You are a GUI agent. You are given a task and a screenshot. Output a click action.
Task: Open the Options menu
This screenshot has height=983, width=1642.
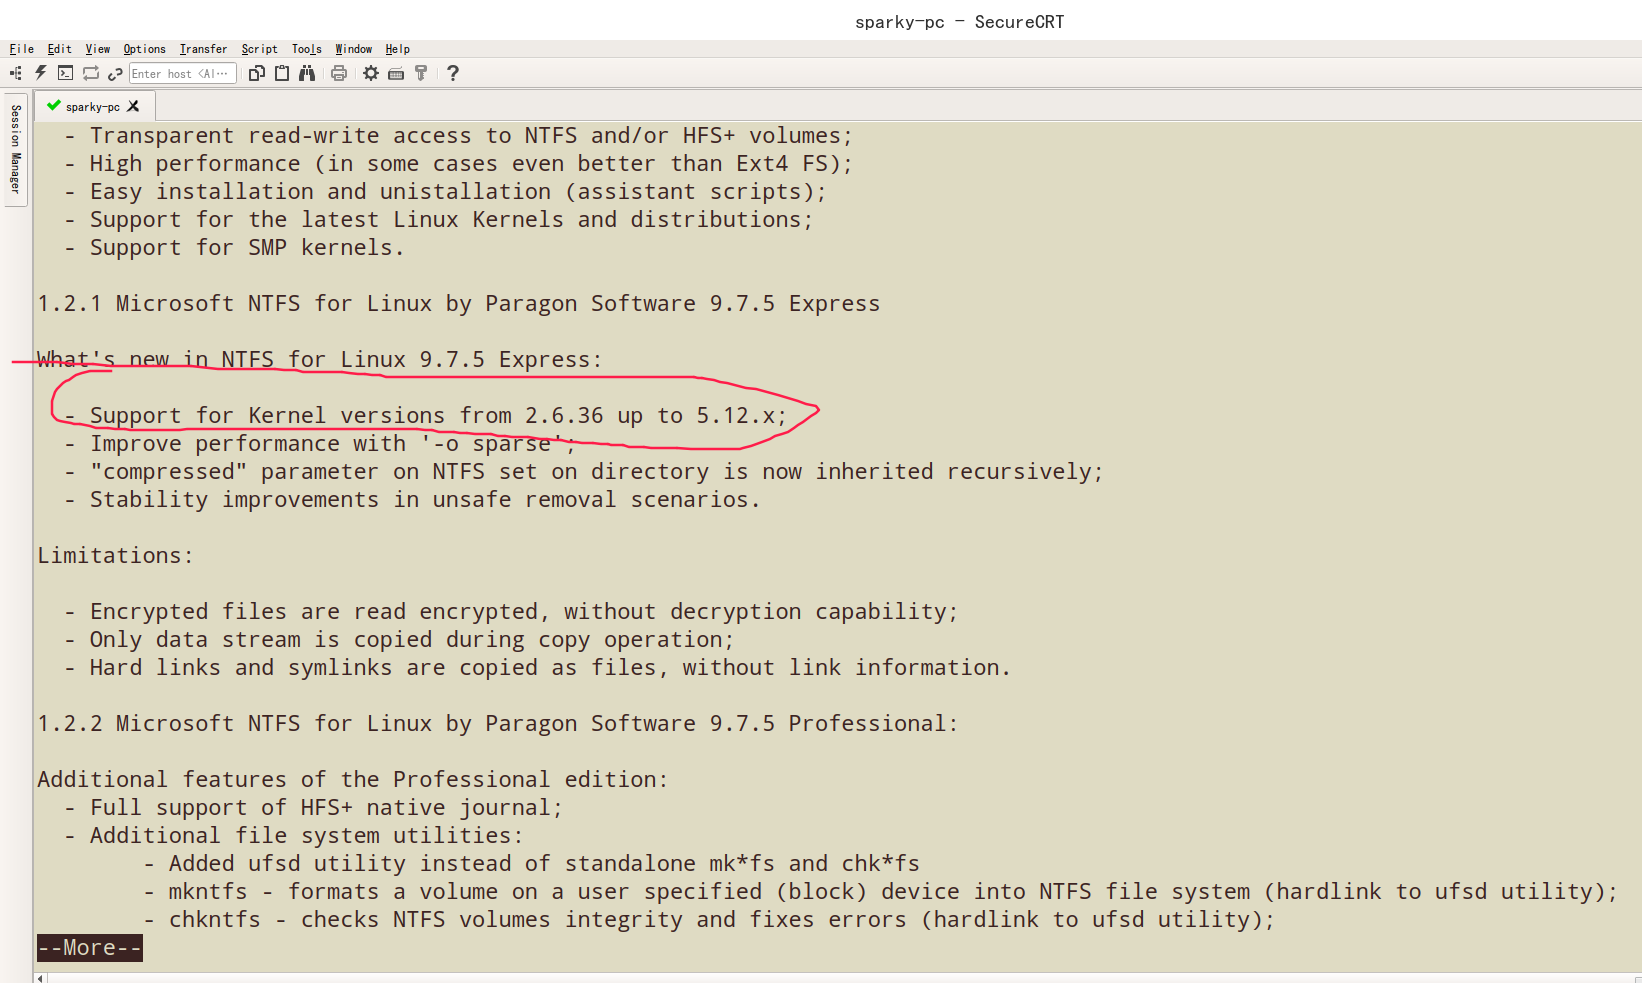point(145,49)
